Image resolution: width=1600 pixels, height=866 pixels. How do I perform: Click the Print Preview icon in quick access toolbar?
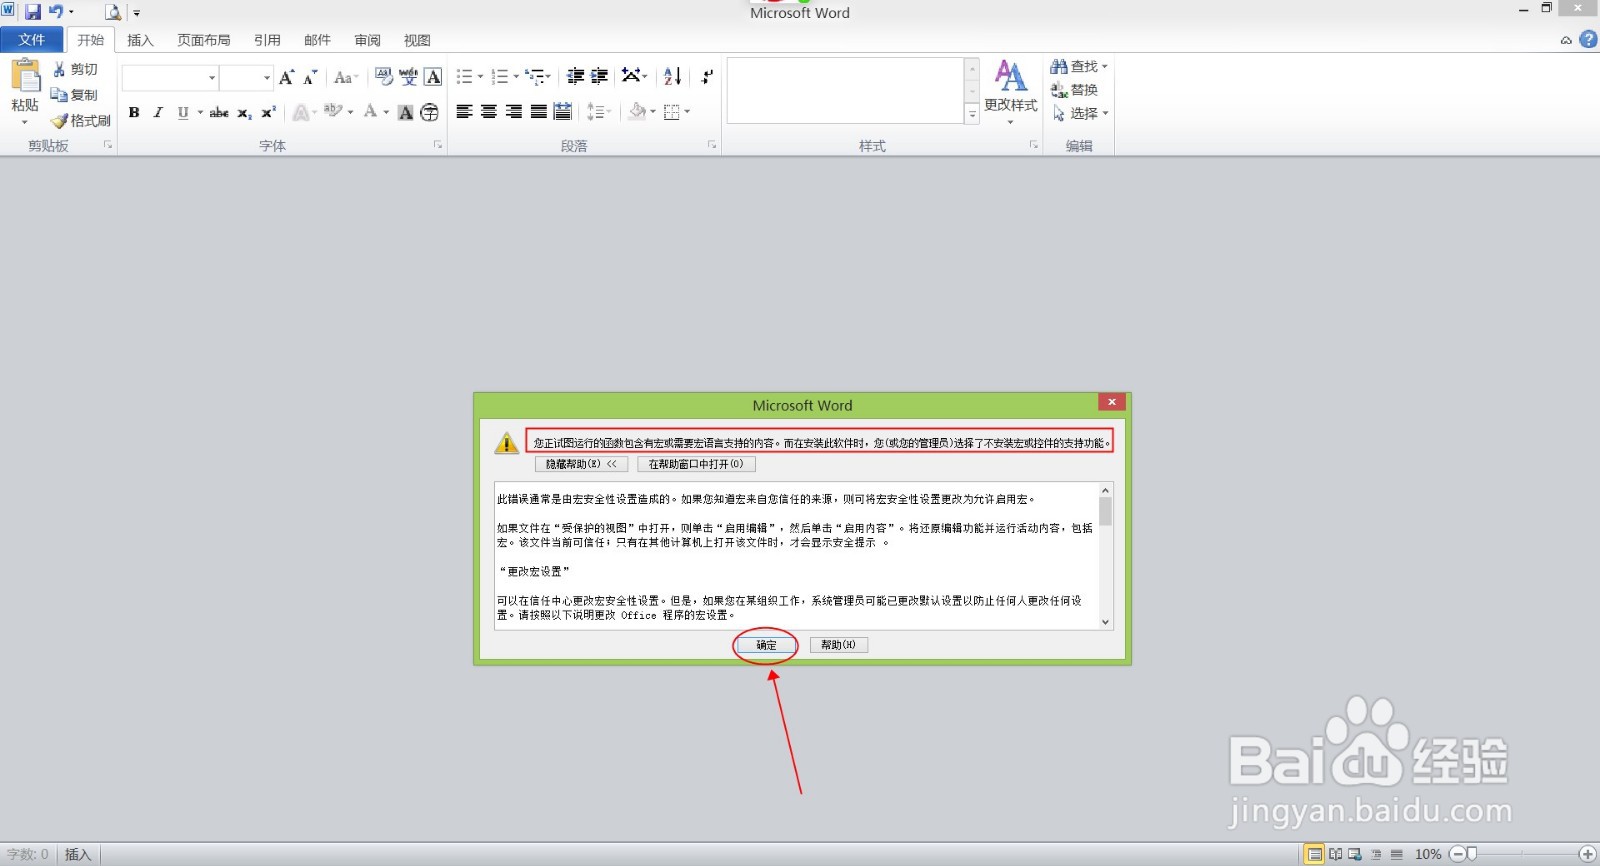(x=113, y=12)
